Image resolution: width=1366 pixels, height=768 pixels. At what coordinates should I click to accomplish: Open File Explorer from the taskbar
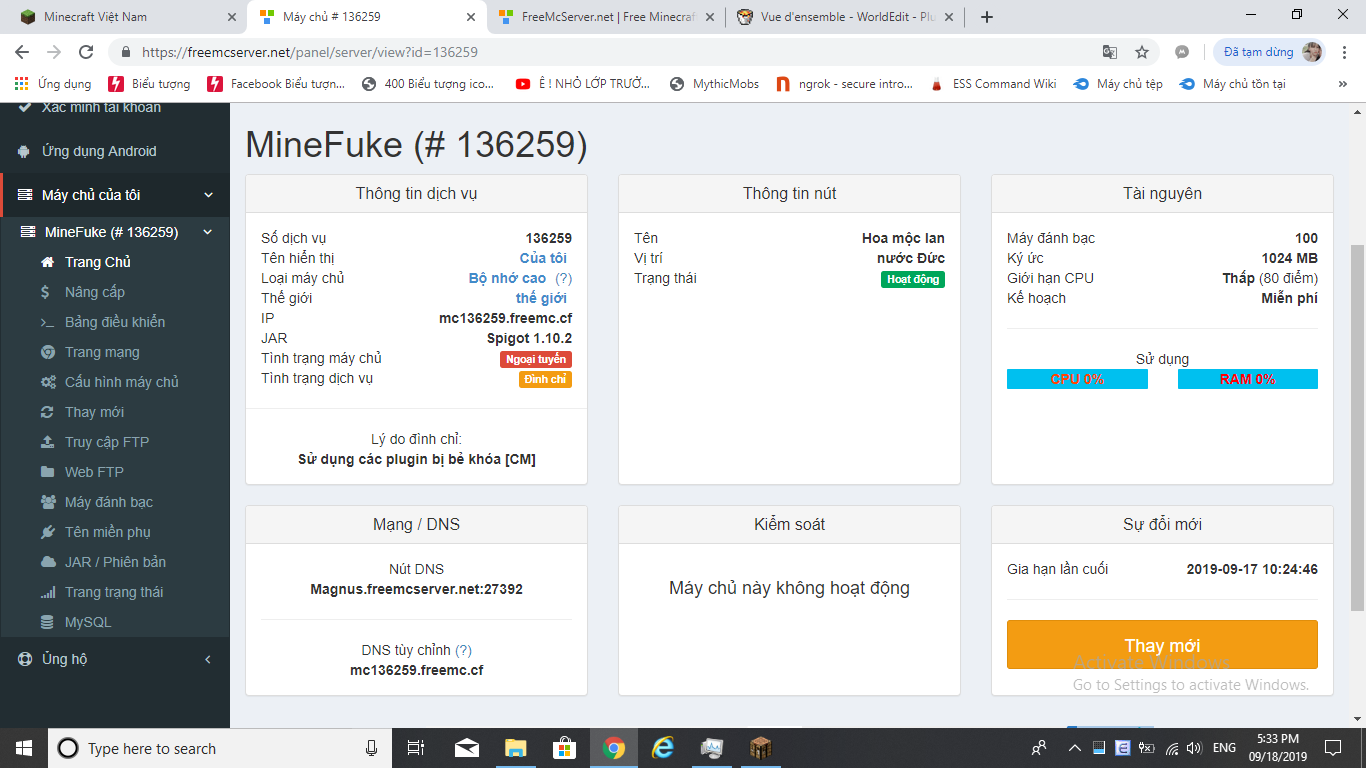pos(515,748)
